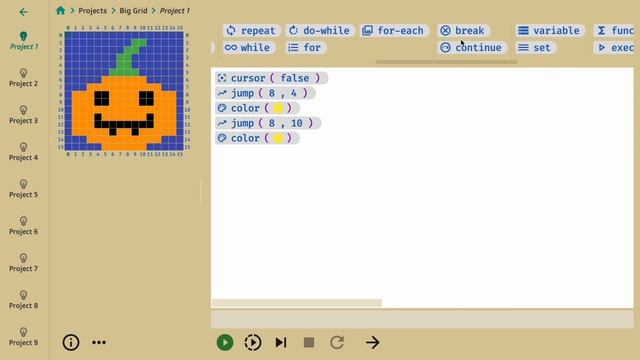Viewport: 640px width, 360px height.
Task: Pick the while block
Action: [x=248, y=48]
